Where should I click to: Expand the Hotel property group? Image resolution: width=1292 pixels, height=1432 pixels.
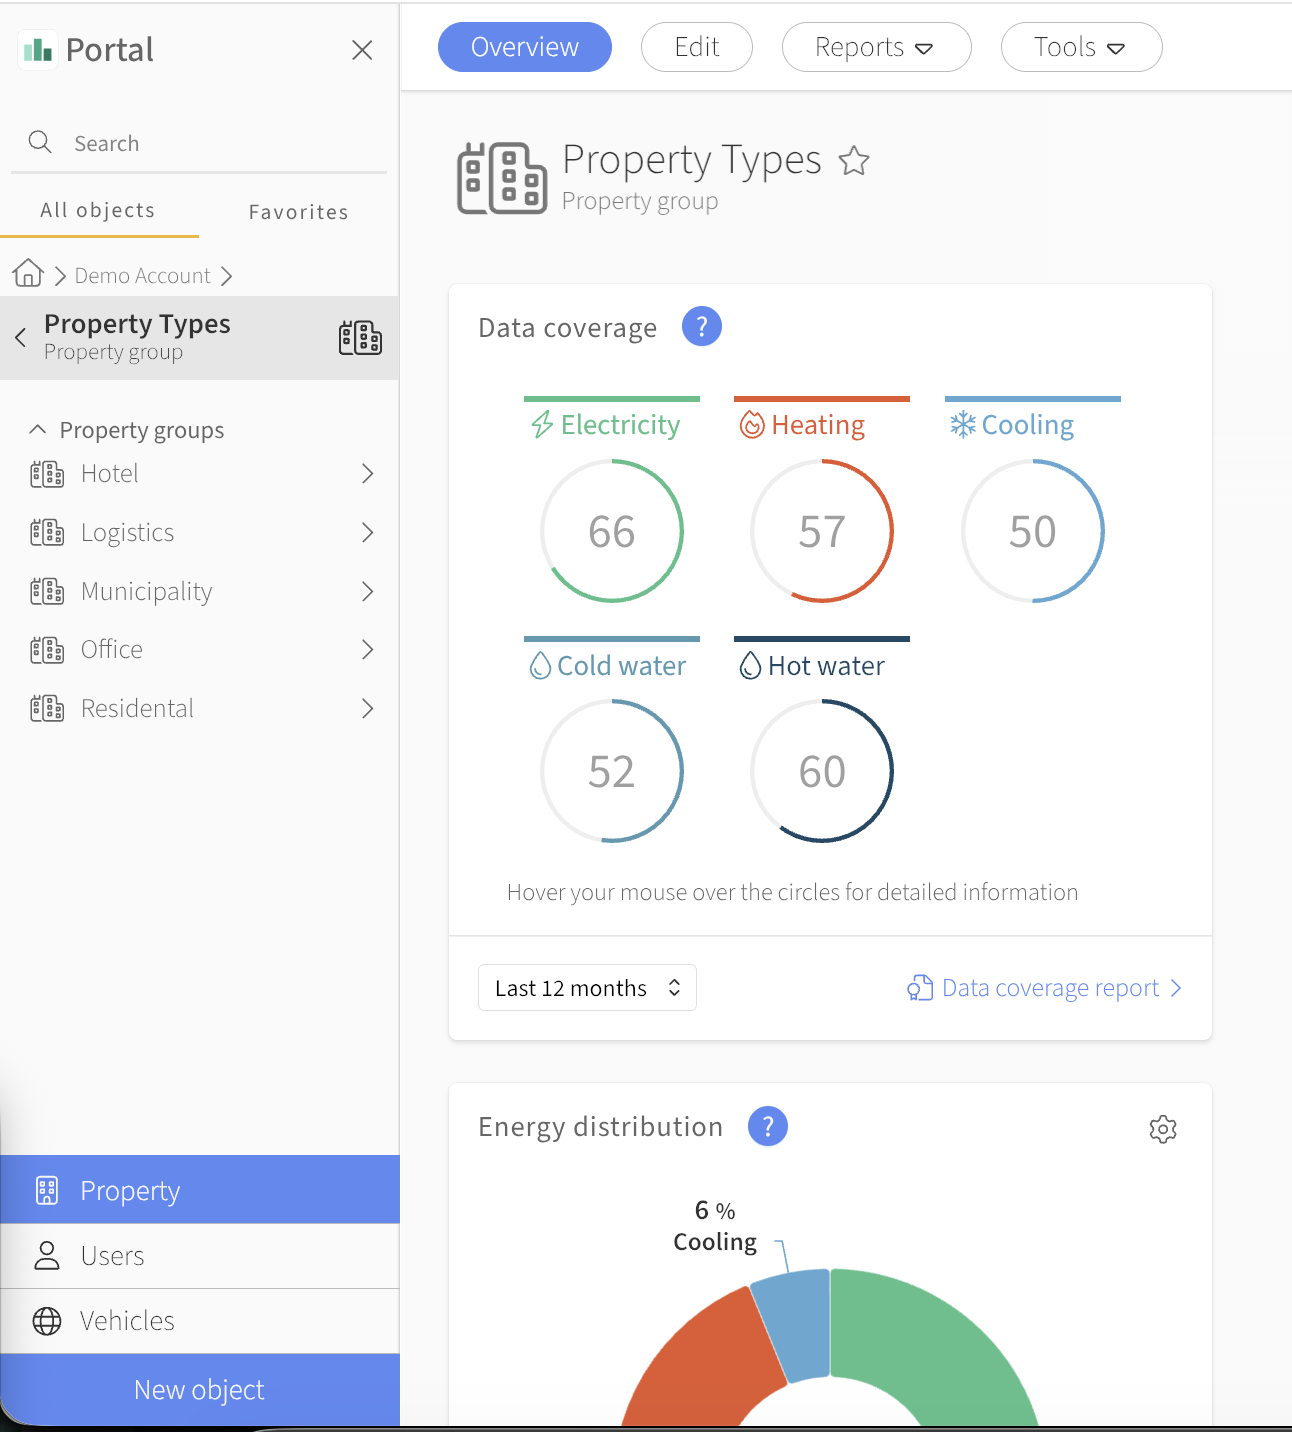pyautogui.click(x=367, y=473)
